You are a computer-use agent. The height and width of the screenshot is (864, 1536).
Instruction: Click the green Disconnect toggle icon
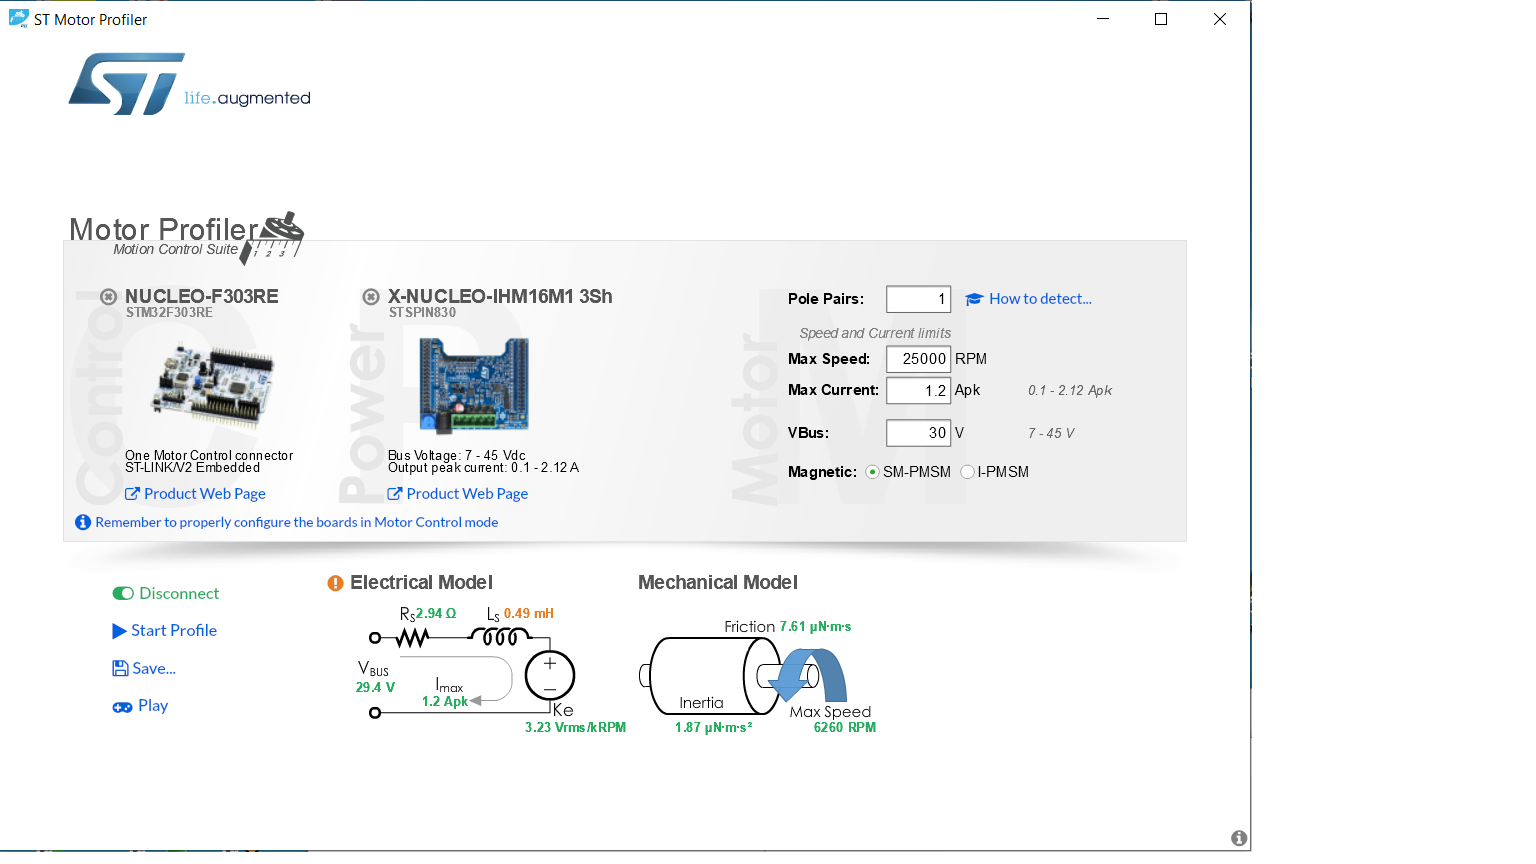[123, 593]
